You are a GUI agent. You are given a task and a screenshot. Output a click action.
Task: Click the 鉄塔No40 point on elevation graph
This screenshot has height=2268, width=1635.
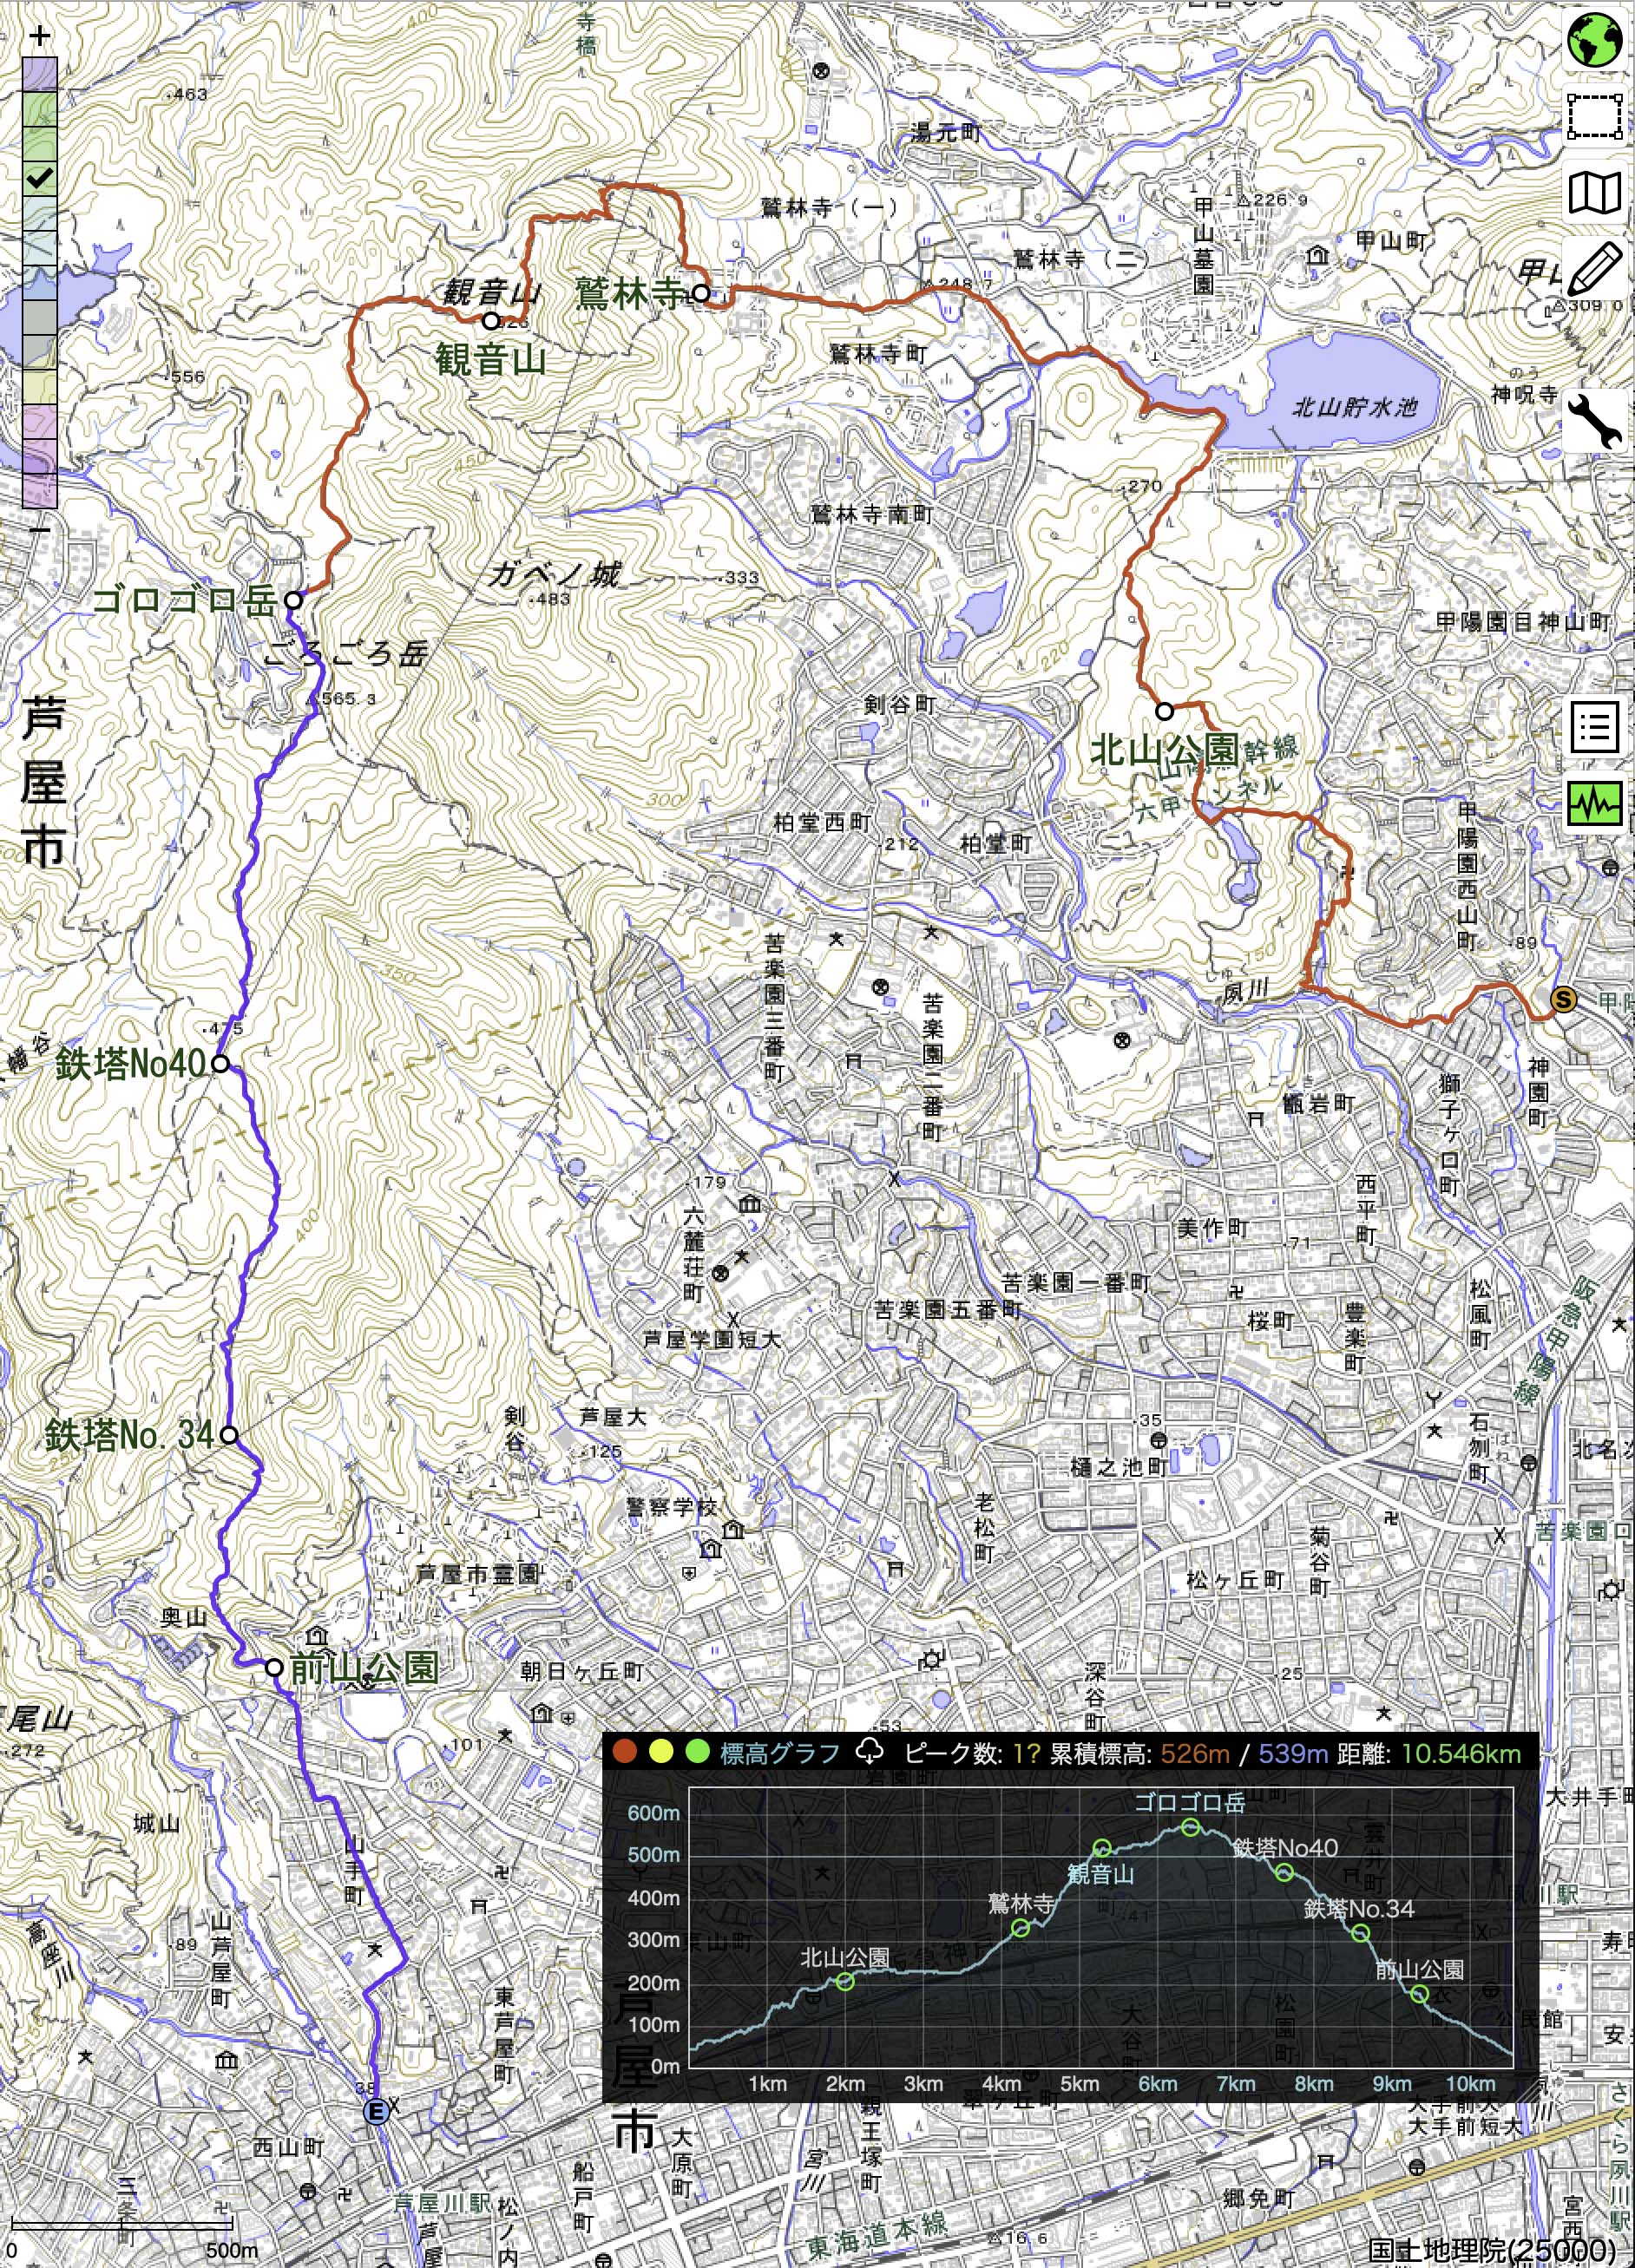click(x=1285, y=1872)
